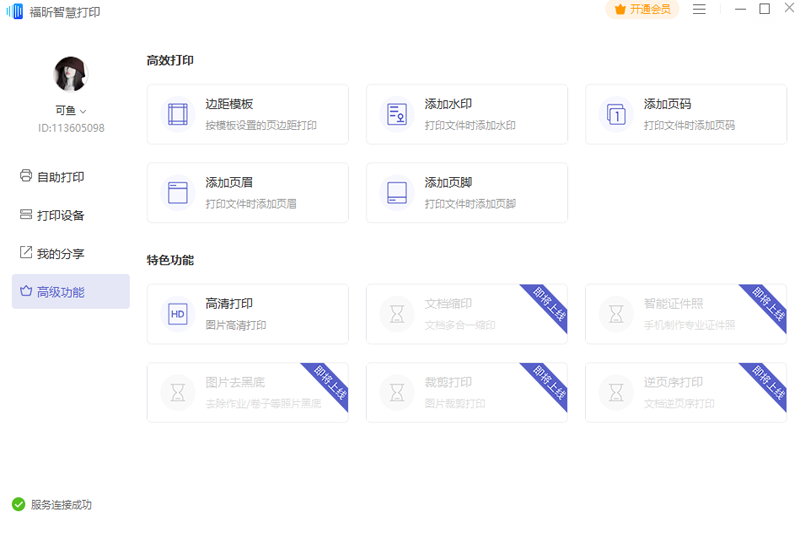
Task: Click the 按模板设置的页边距打印 description
Action: coord(261,125)
